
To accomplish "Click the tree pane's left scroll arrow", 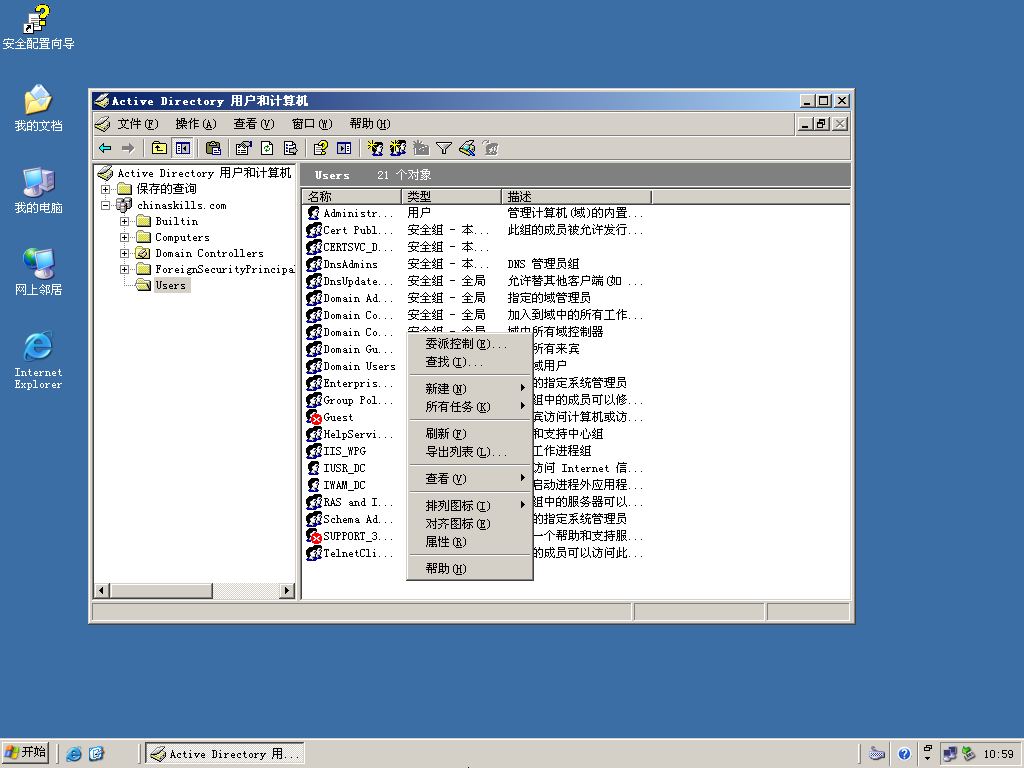I will tap(101, 591).
